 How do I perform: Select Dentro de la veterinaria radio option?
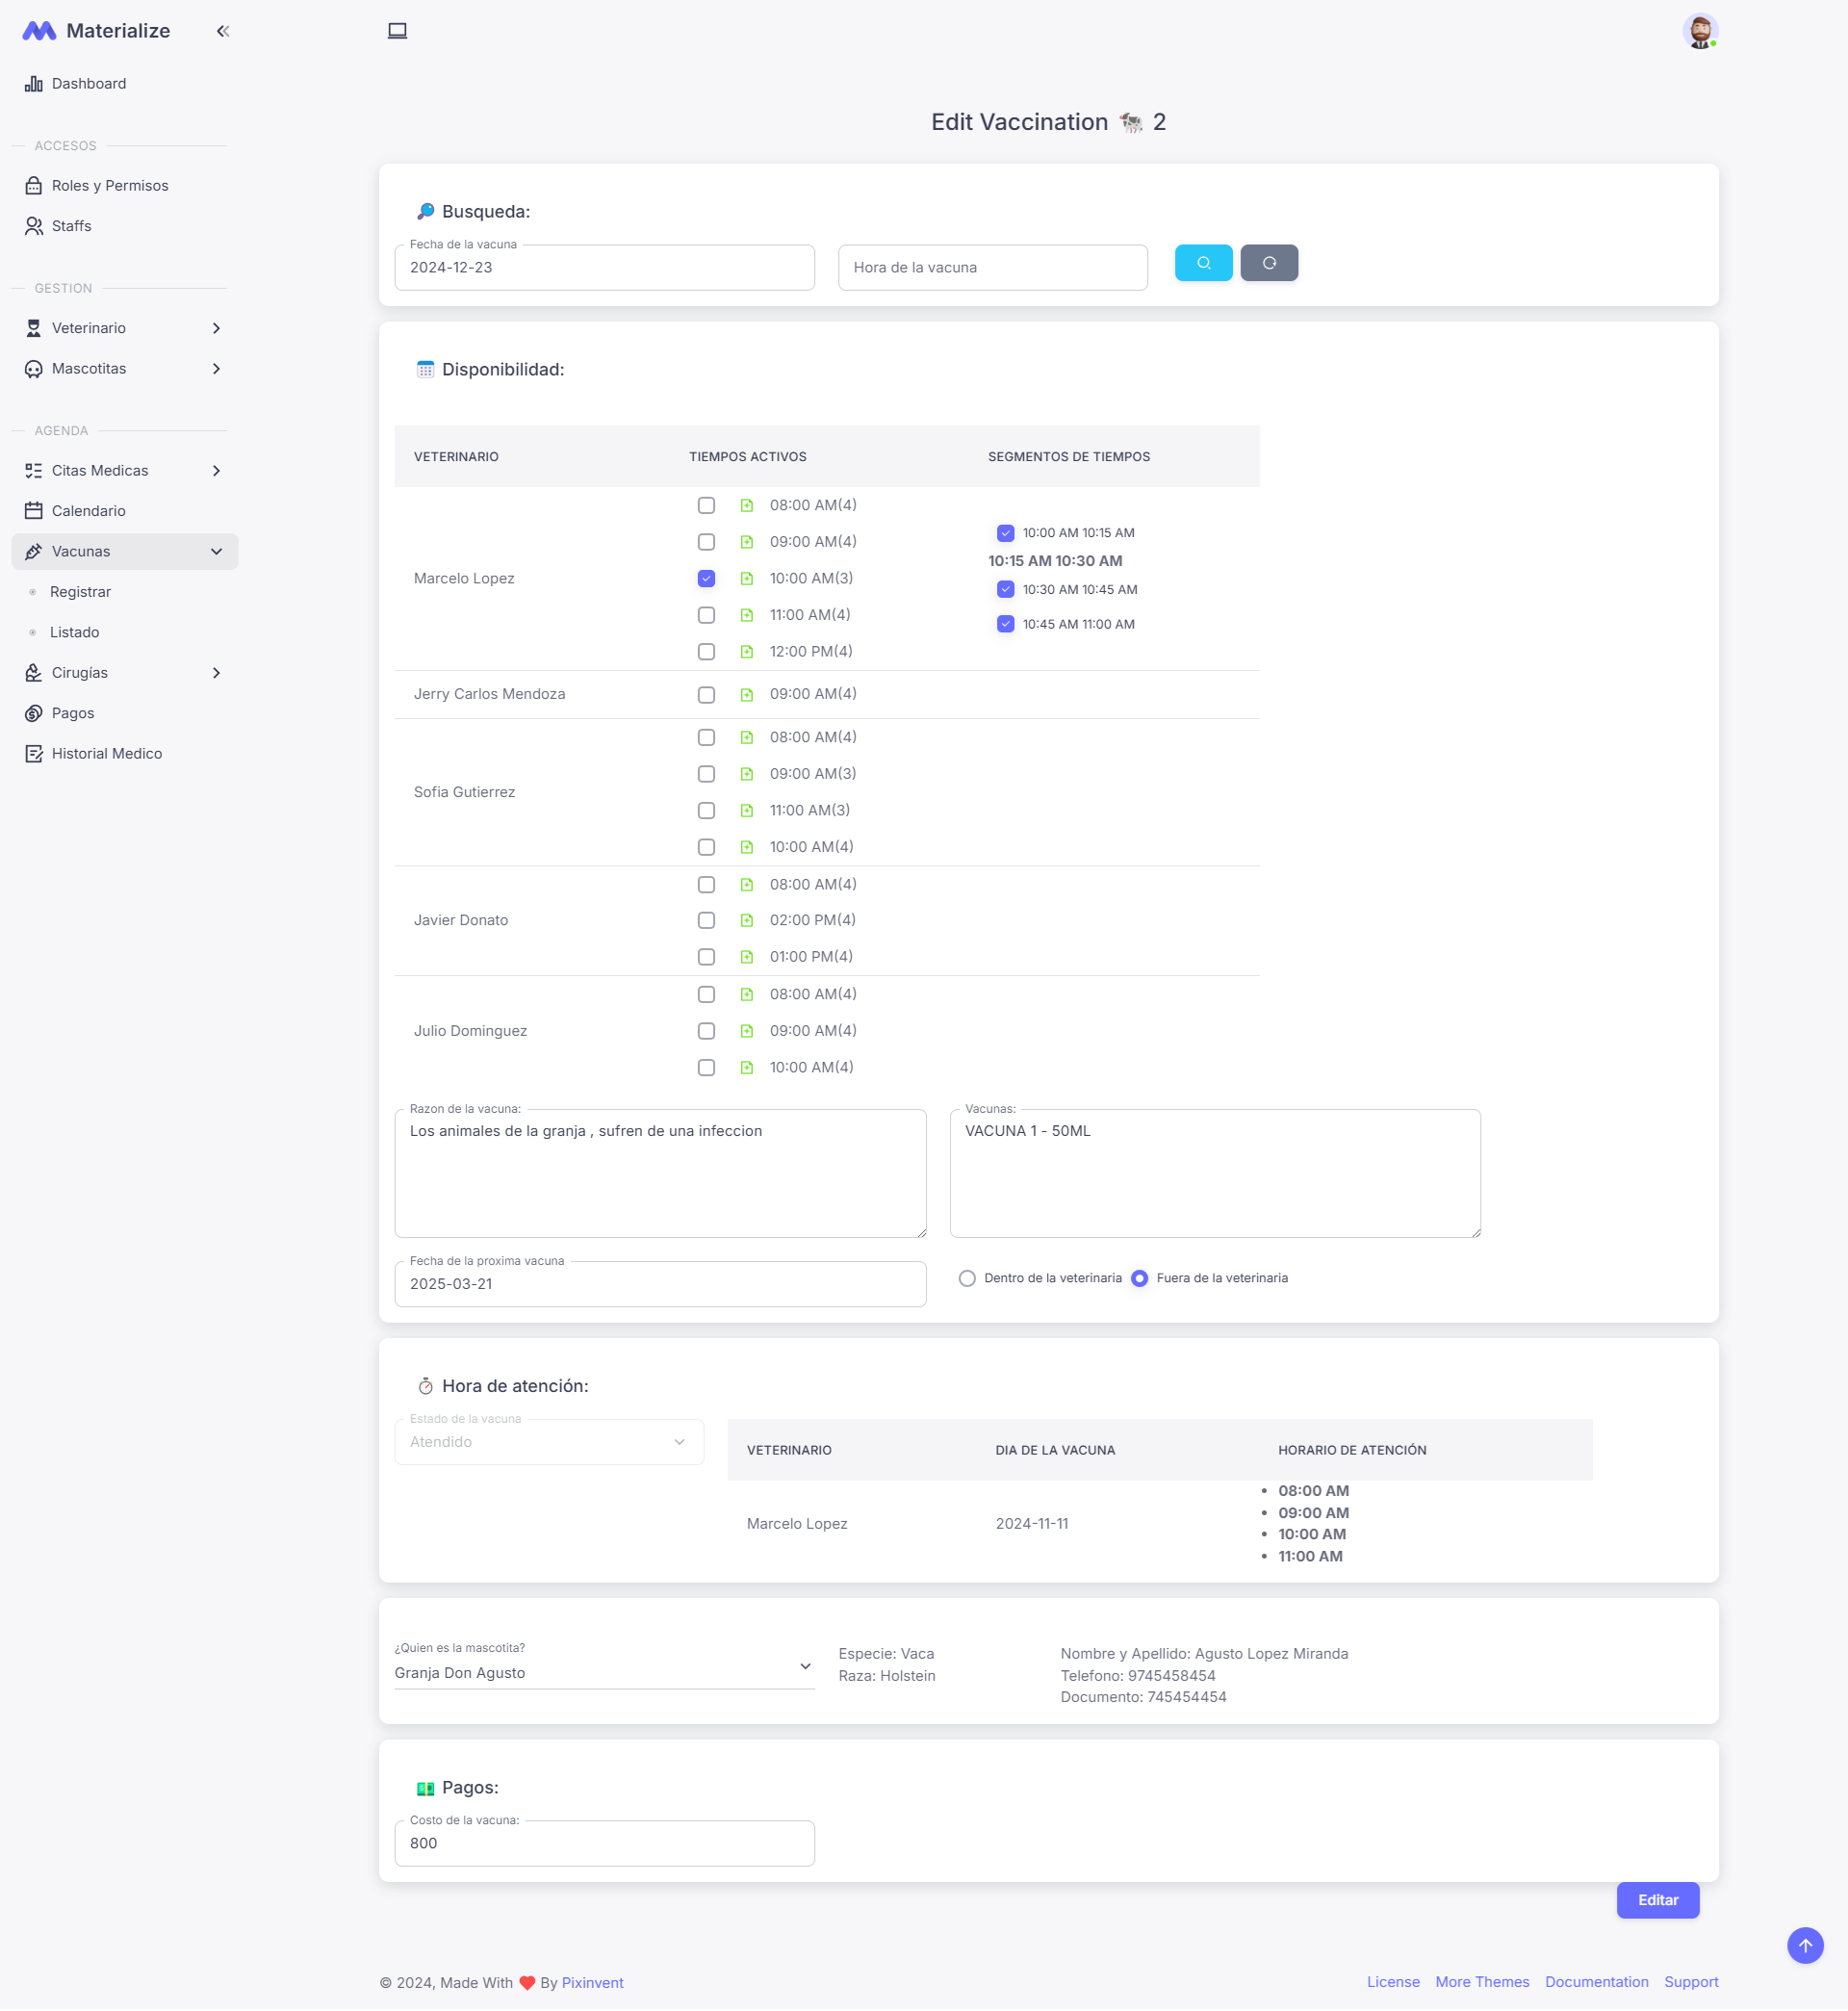[x=967, y=1279]
